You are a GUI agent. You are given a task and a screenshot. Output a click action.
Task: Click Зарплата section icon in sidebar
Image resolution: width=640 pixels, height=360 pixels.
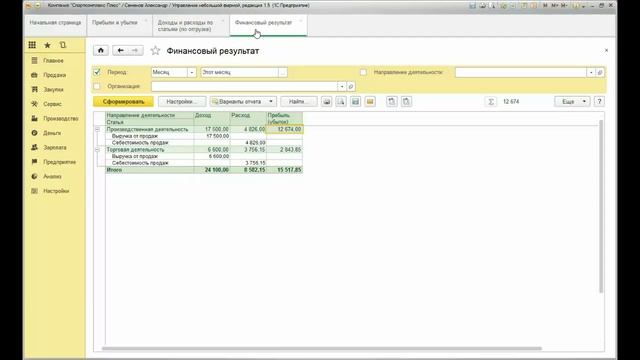pos(34,147)
